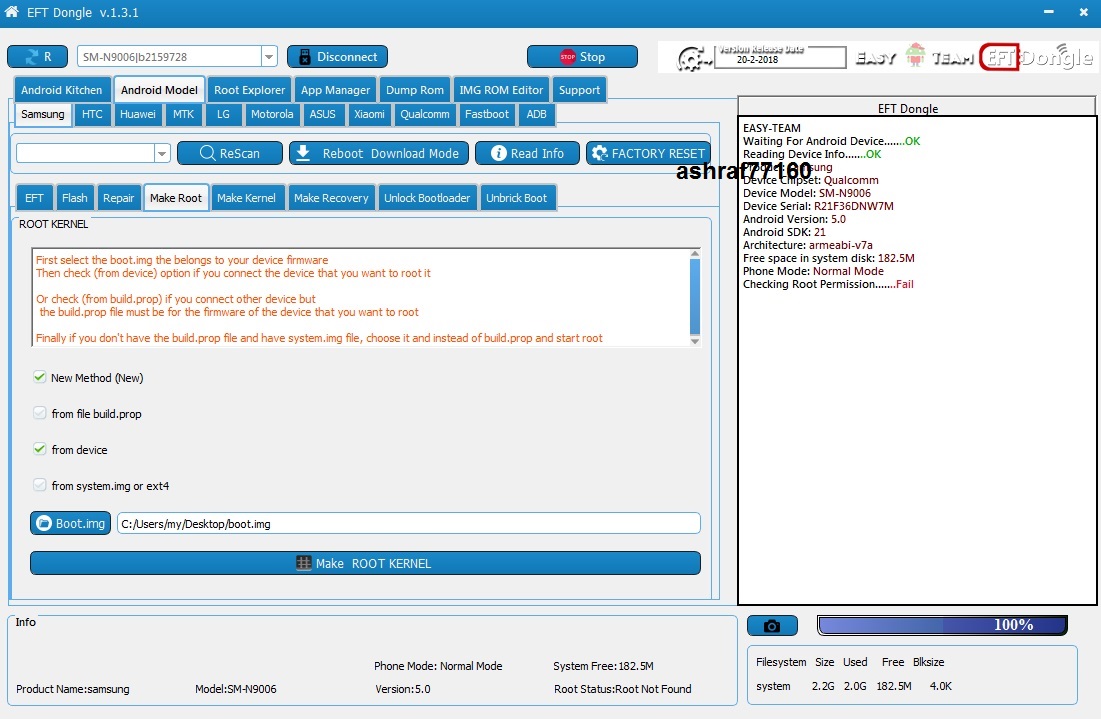Select the Xiaomi brand tab
1101x719 pixels.
(369, 114)
